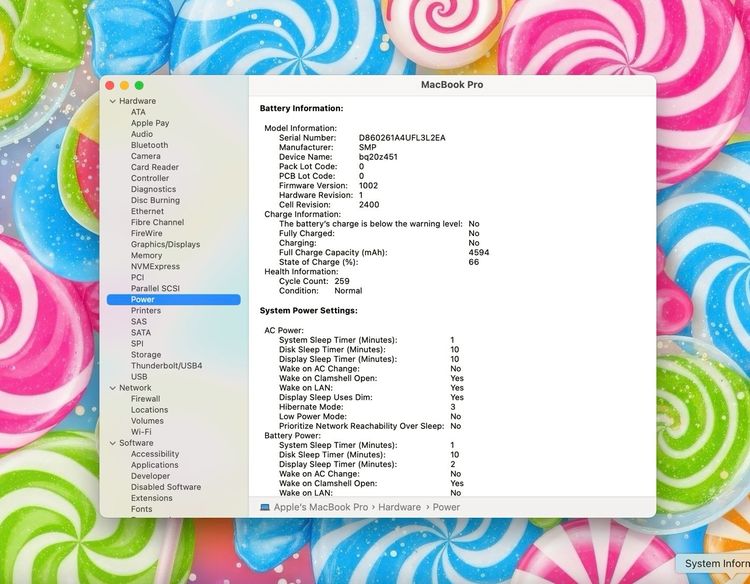Click the Manufacturer value SMP
Screen dimensions: 750x584
[x=367, y=147]
